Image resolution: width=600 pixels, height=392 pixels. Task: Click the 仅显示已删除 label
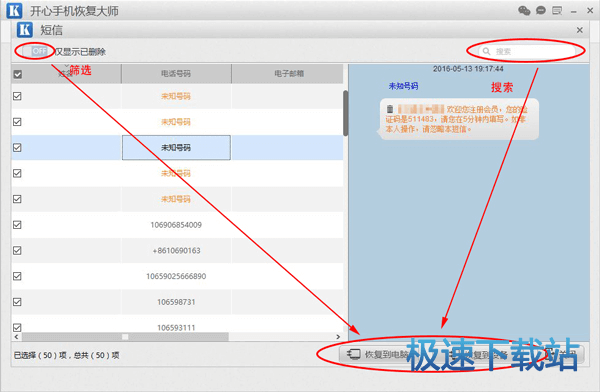pos(80,52)
